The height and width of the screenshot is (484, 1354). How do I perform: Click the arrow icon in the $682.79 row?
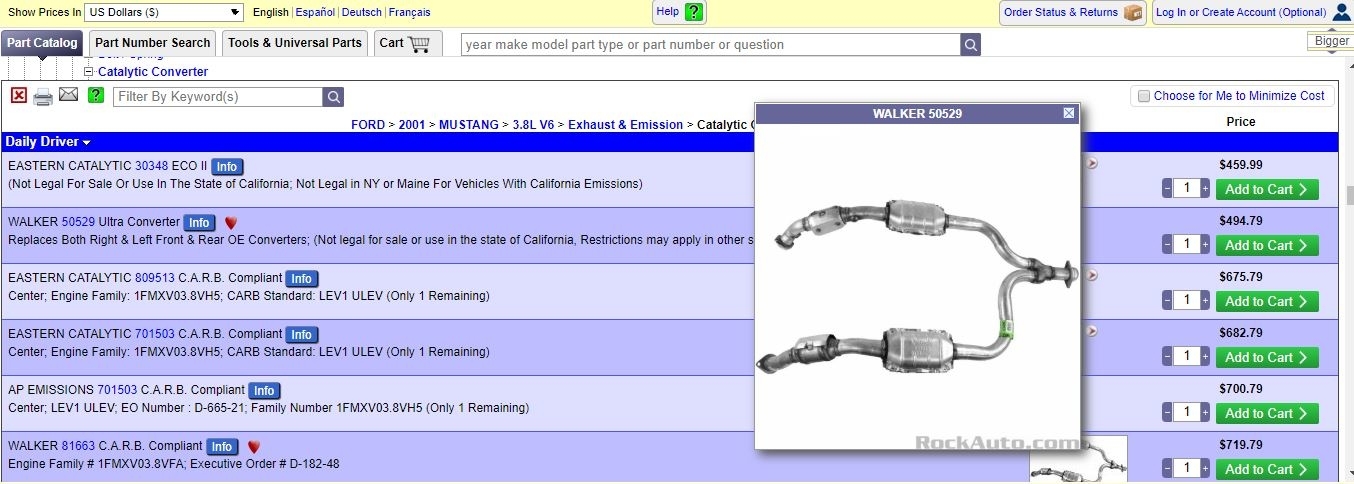point(1092,331)
